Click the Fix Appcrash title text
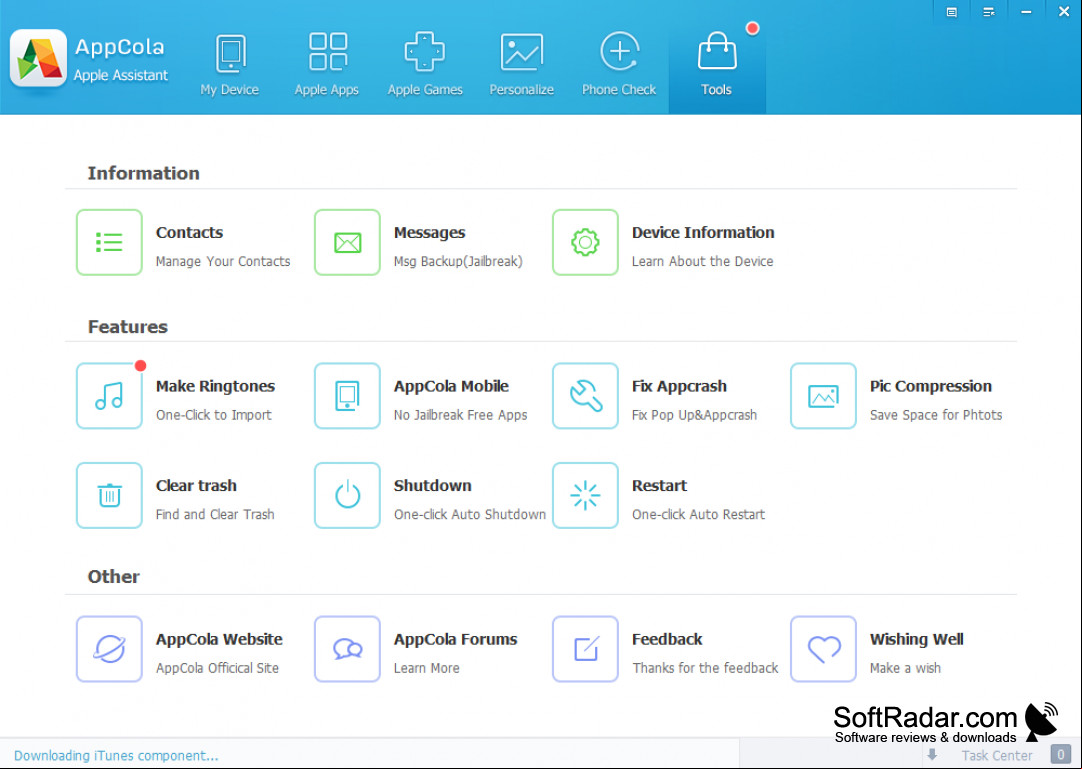This screenshot has width=1082, height=769. (680, 387)
